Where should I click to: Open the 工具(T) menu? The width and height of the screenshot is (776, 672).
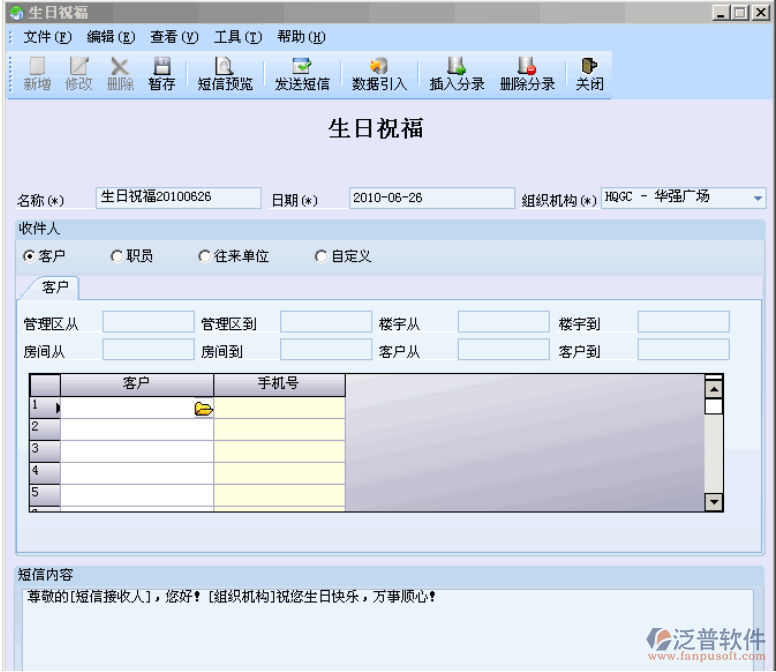click(x=237, y=37)
